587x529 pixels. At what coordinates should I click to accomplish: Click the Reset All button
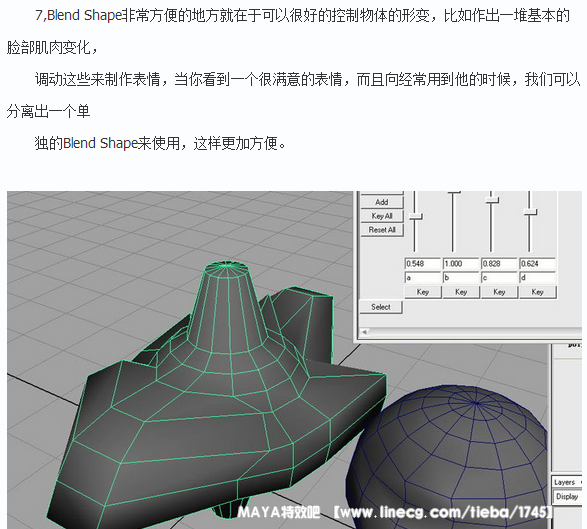tap(381, 230)
